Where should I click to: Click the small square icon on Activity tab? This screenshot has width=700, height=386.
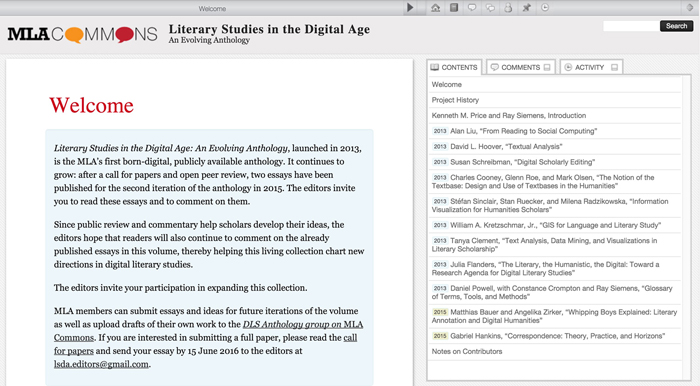tap(614, 67)
